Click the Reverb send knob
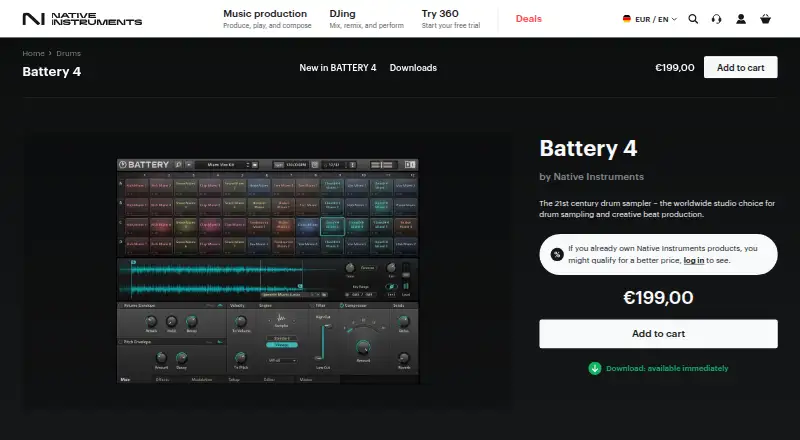Image resolution: width=800 pixels, height=440 pixels. (x=404, y=358)
